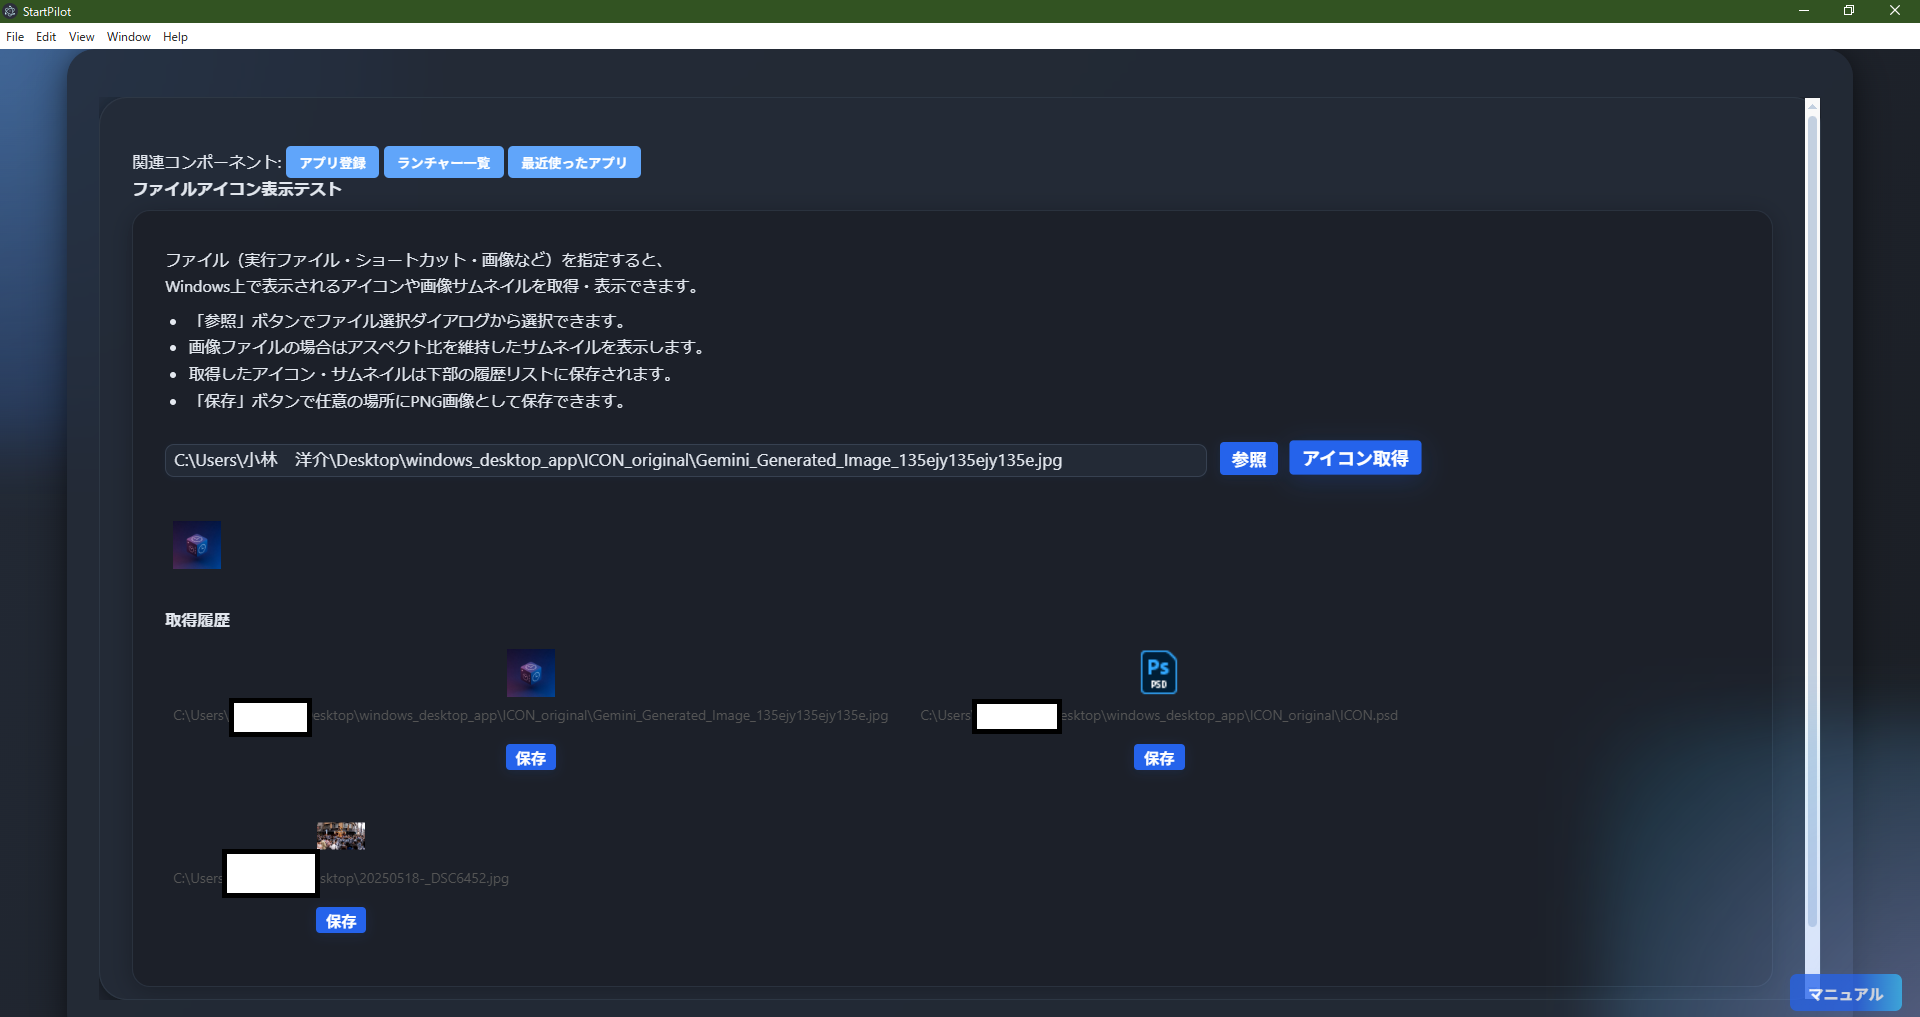
Task: Open the File menu
Action: [x=15, y=37]
